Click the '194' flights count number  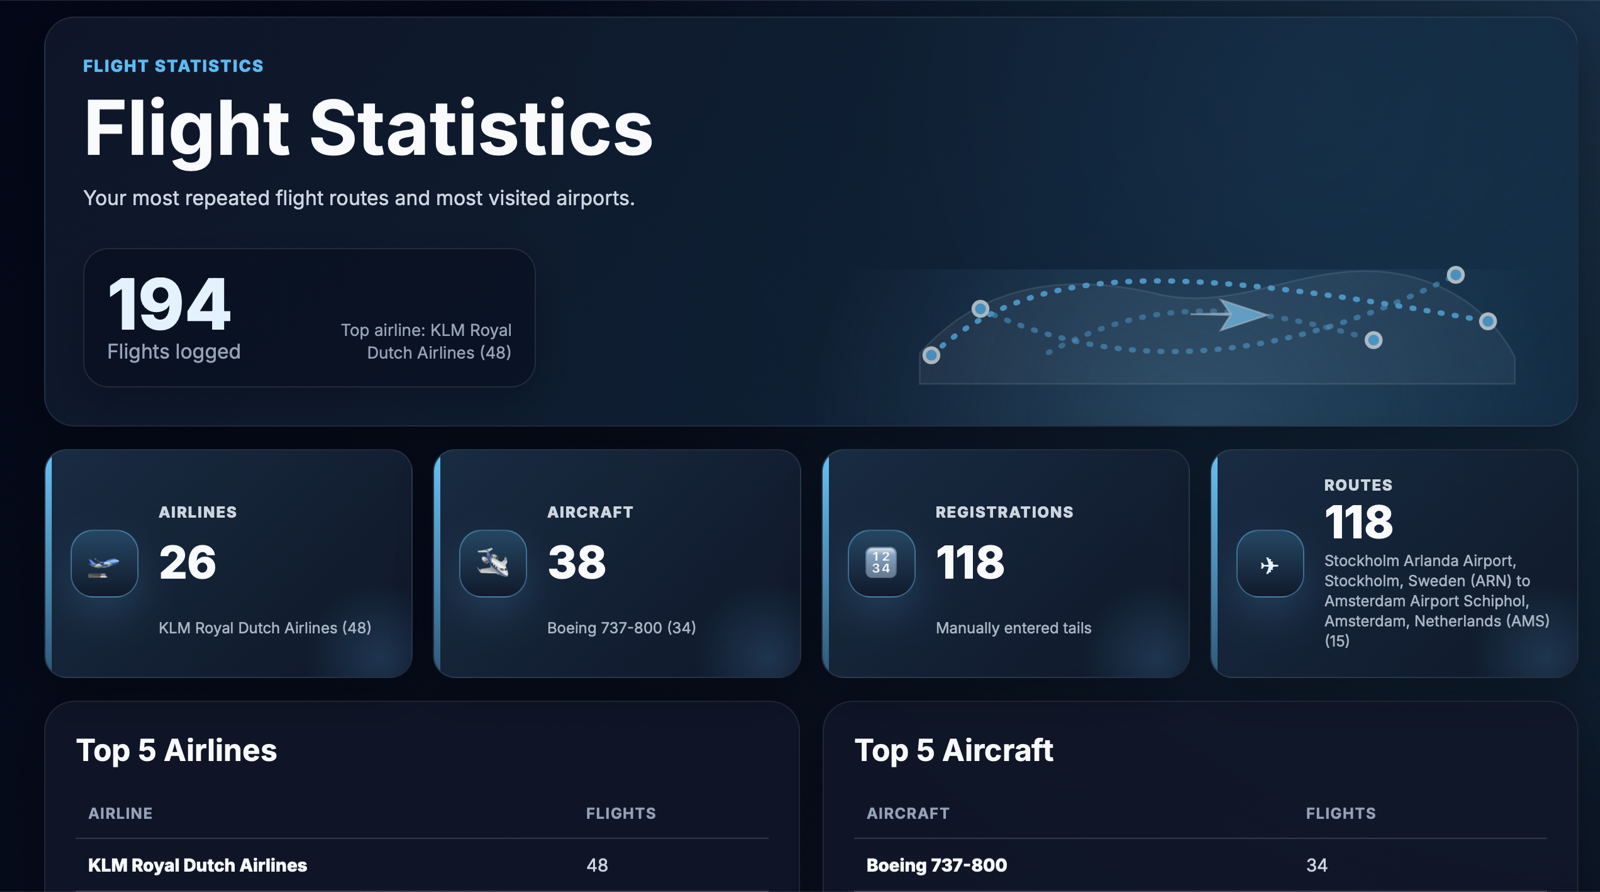point(170,305)
